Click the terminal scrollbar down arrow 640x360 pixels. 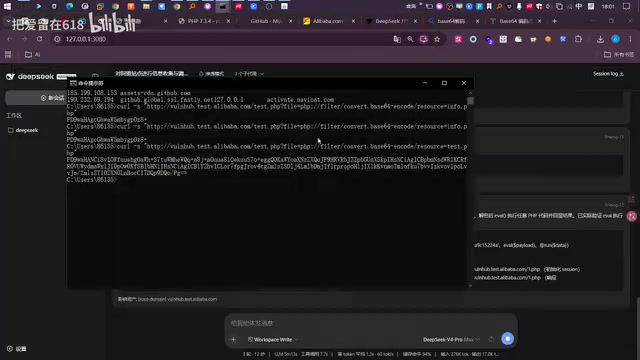coord(470,286)
